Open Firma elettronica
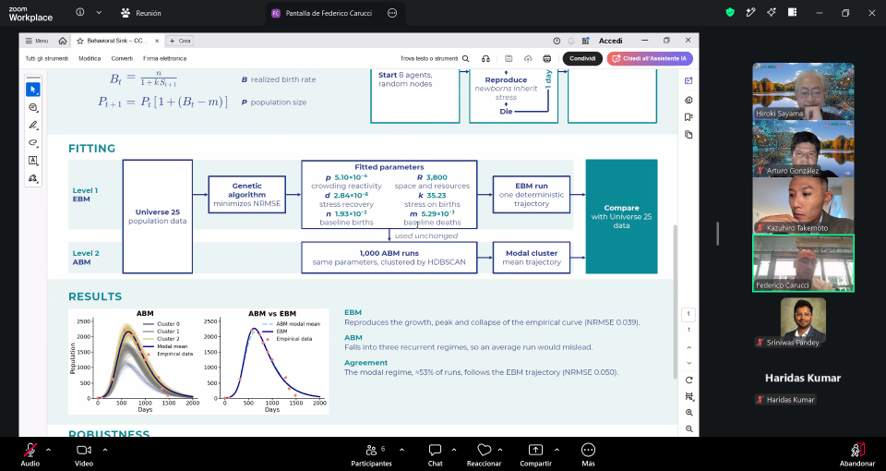886x471 pixels. pyautogui.click(x=164, y=58)
